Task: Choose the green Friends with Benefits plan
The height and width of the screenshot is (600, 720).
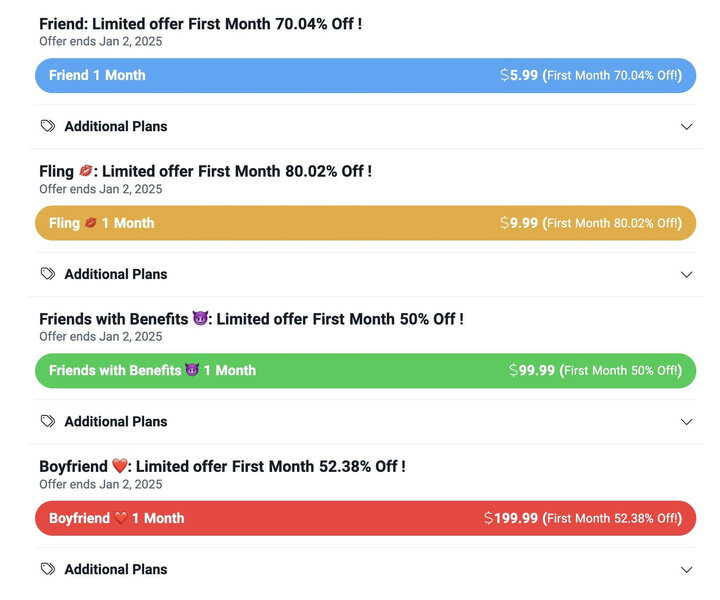Action: [x=365, y=370]
